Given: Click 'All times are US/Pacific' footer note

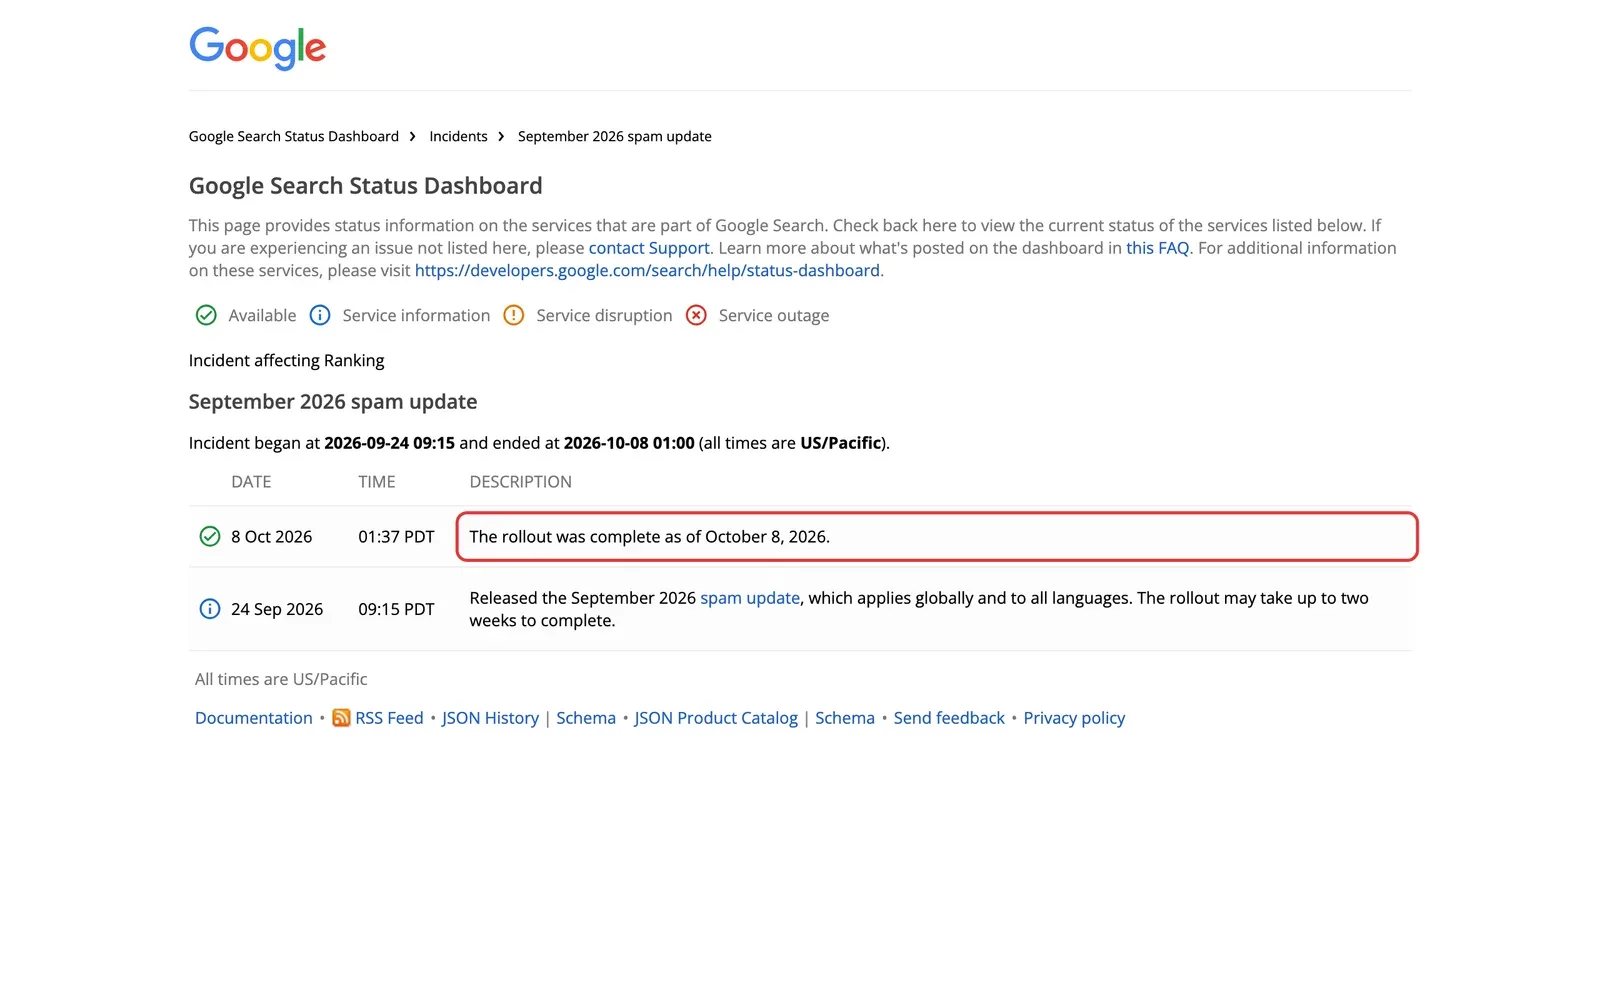Looking at the screenshot, I should click(x=281, y=679).
